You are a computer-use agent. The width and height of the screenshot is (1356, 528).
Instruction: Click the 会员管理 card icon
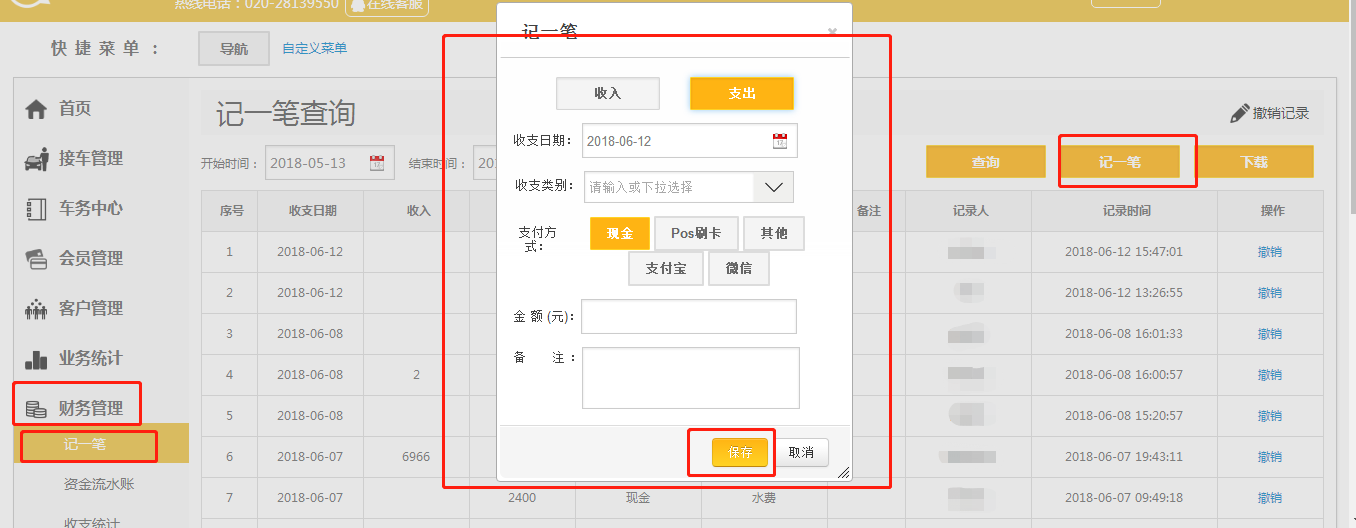coord(36,259)
